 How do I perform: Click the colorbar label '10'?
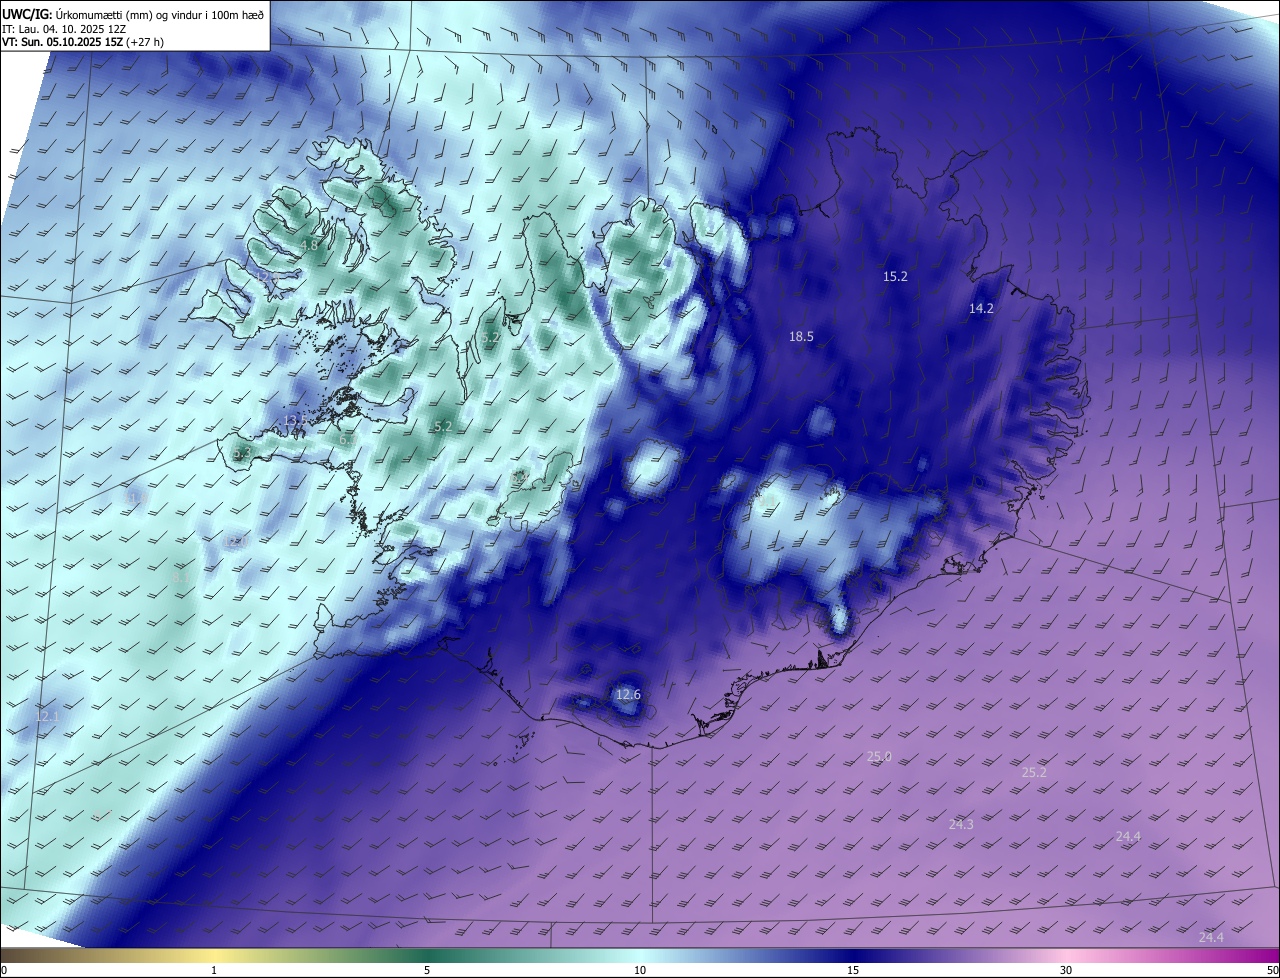(x=640, y=970)
